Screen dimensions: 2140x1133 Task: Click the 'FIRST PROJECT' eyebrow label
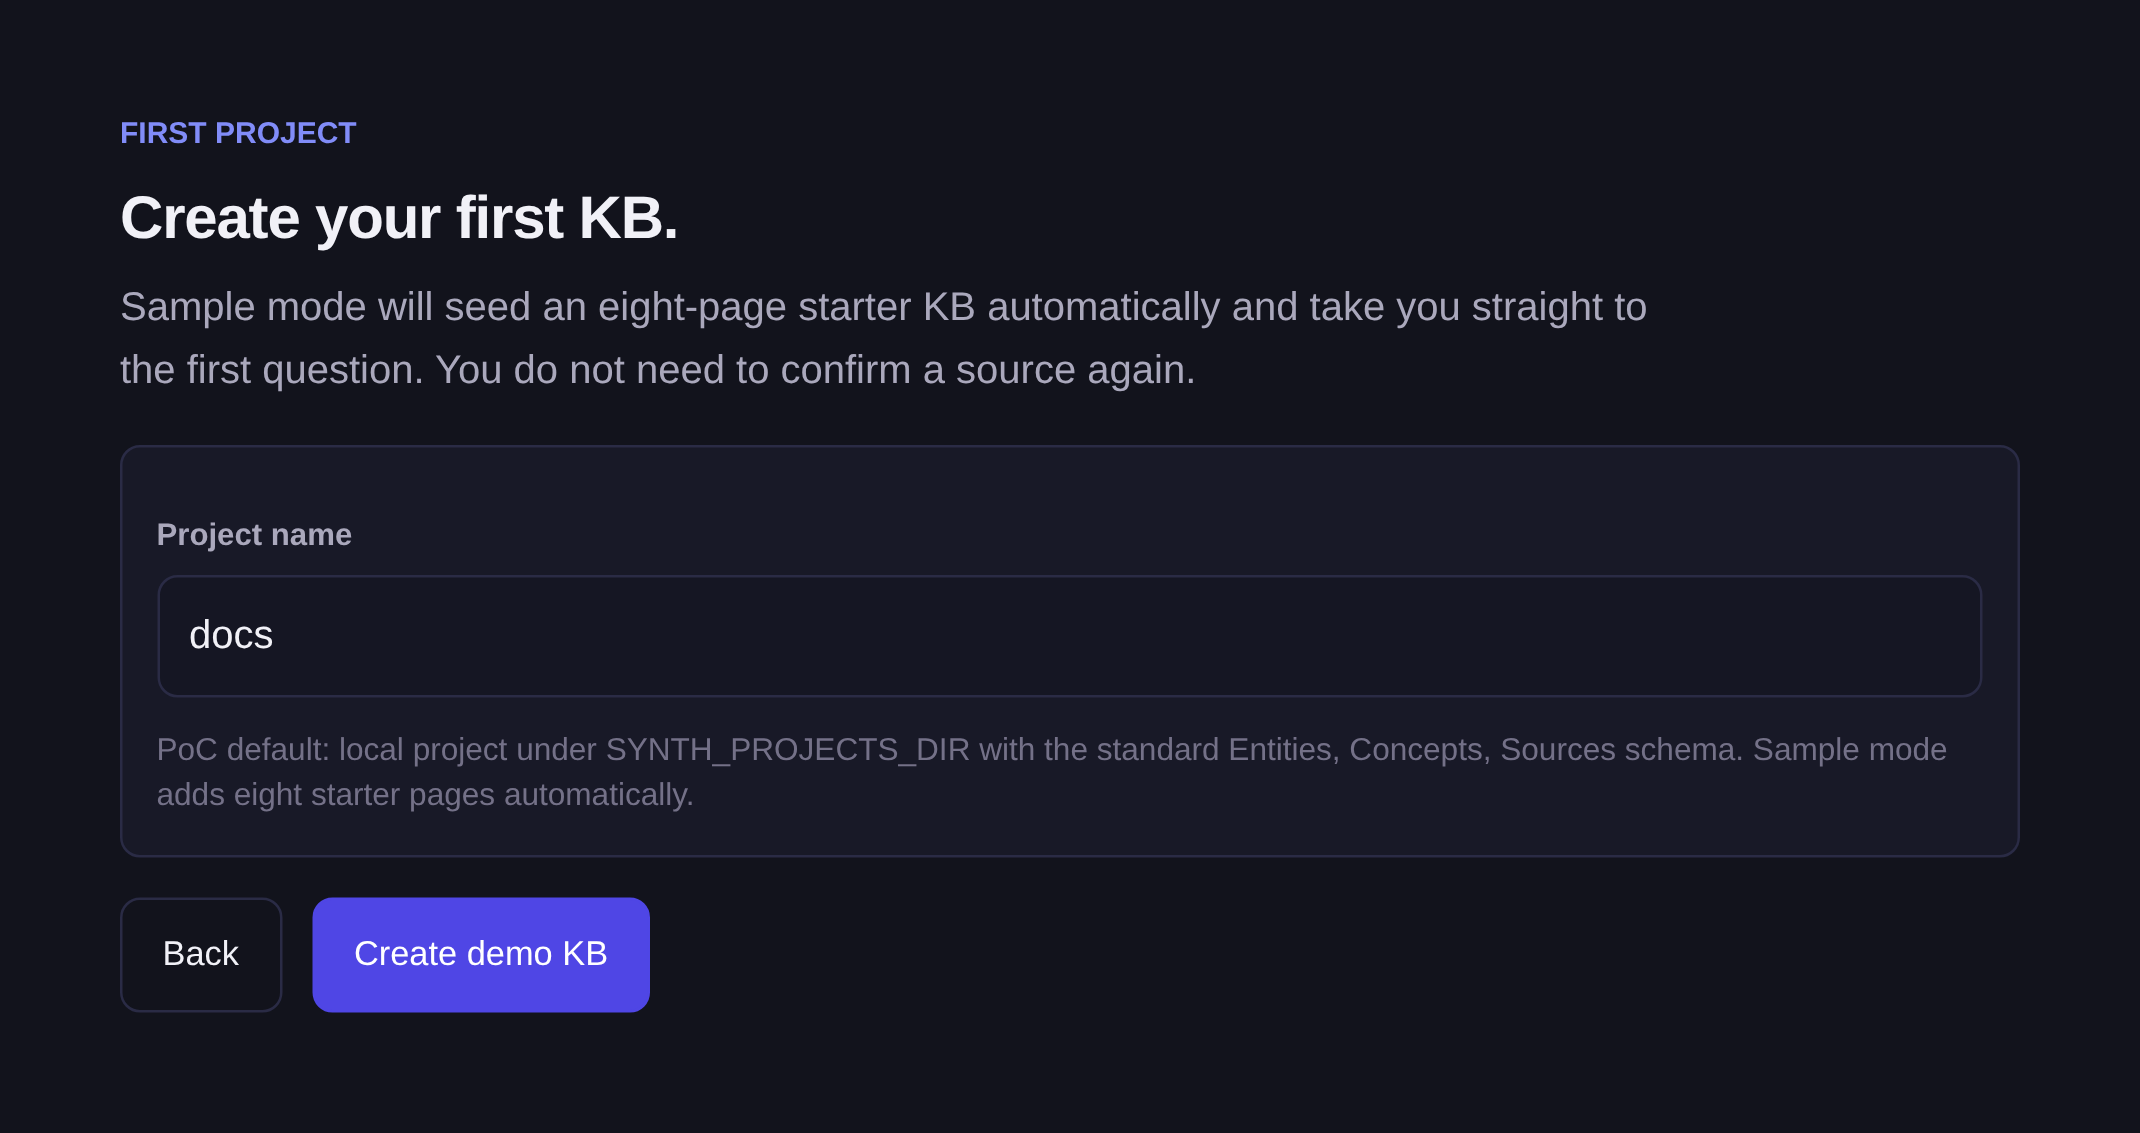238,133
